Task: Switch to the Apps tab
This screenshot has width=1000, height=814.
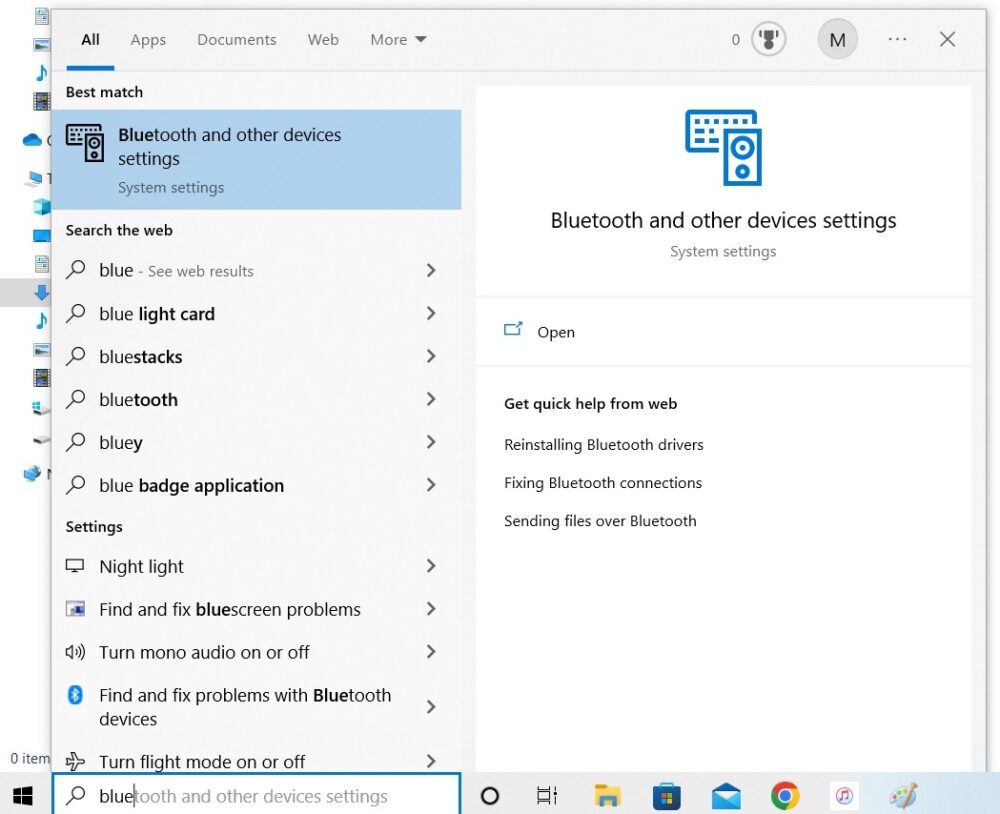Action: click(147, 39)
